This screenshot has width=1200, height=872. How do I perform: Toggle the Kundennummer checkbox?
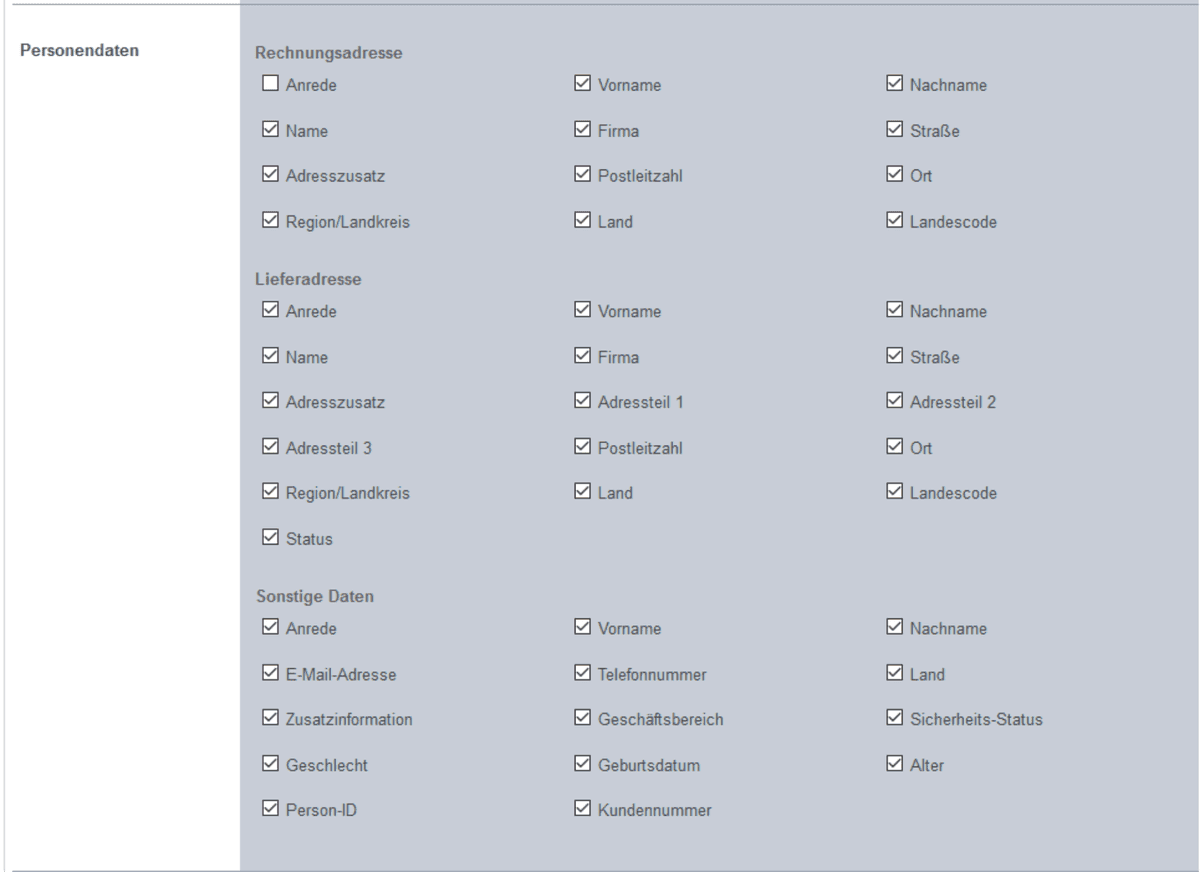click(x=582, y=810)
